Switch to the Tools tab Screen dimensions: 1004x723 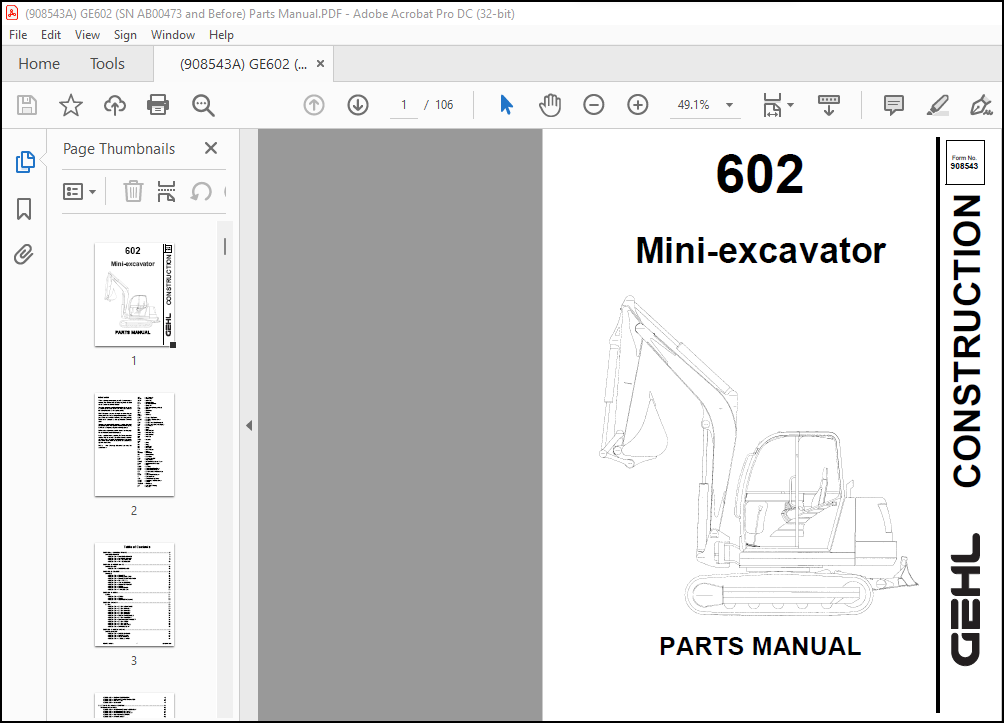pyautogui.click(x=107, y=63)
